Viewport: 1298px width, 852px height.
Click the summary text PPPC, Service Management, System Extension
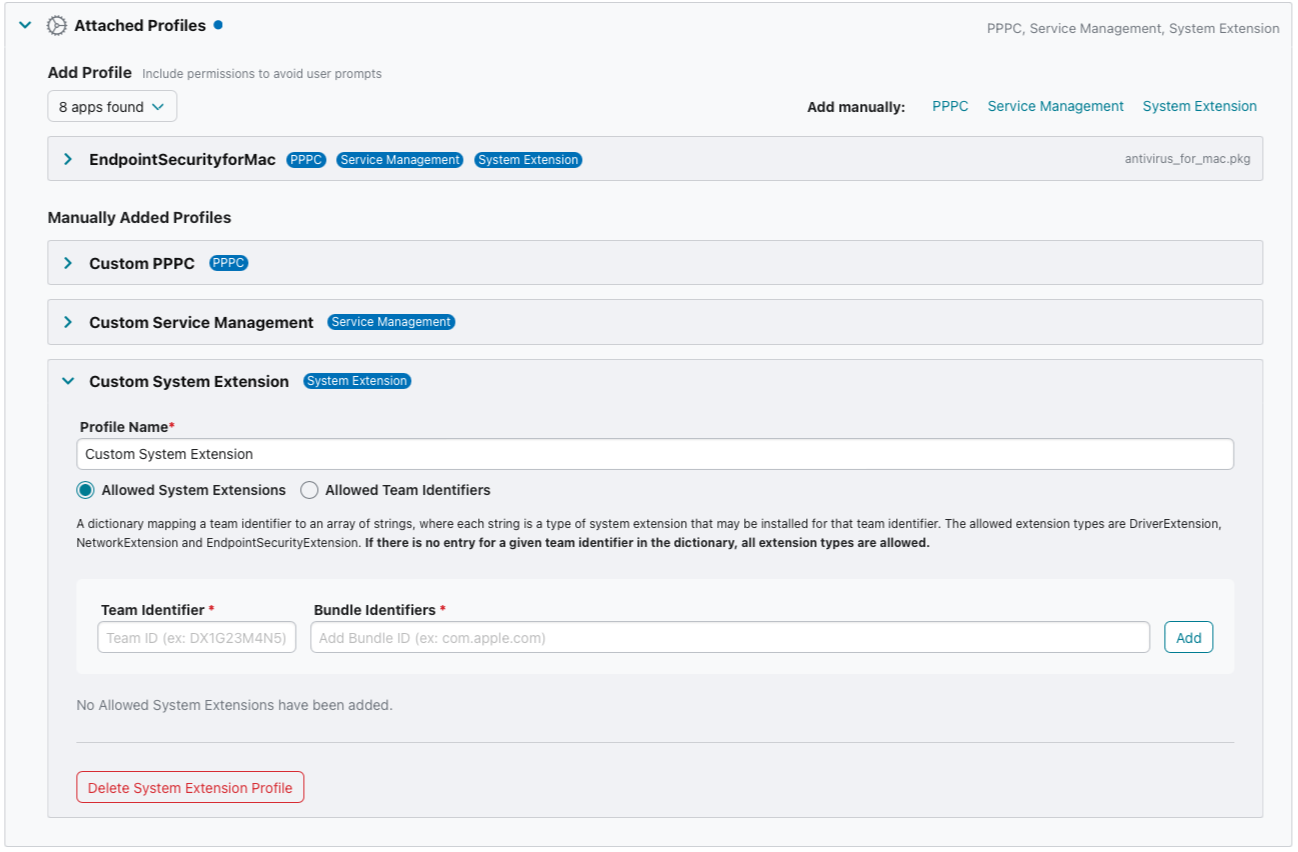[x=1133, y=29]
